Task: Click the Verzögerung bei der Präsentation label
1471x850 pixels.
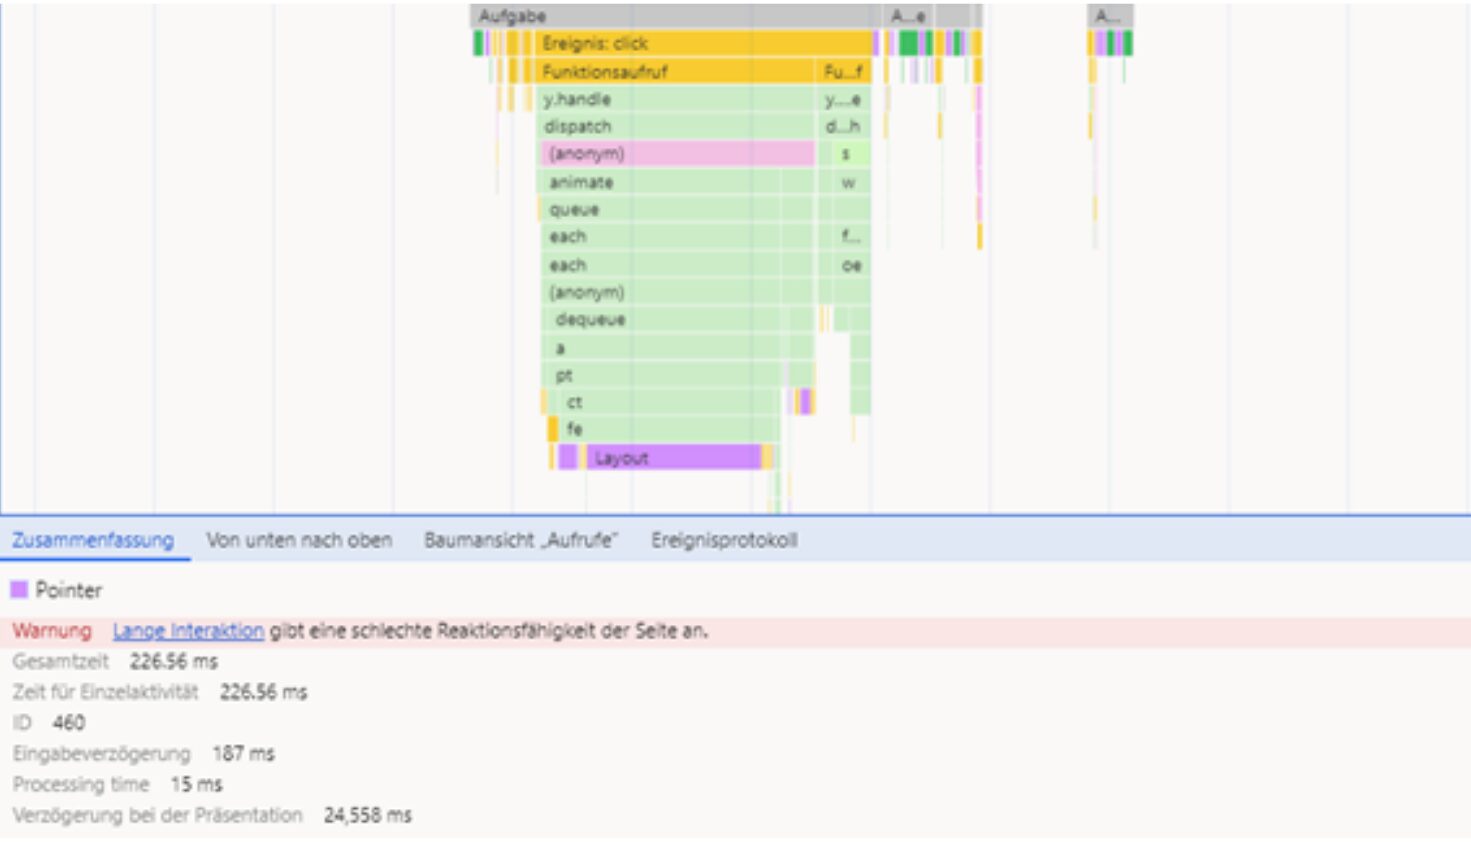Action: click(157, 815)
